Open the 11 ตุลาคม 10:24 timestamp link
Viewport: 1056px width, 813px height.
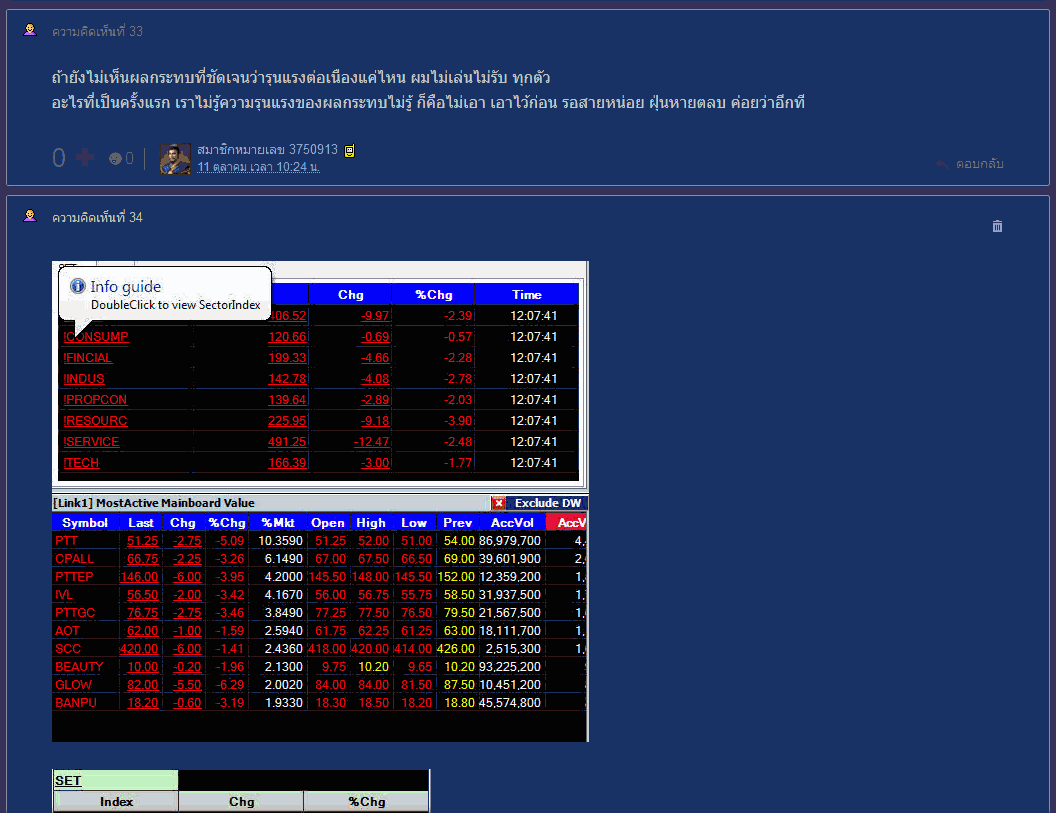[x=259, y=167]
